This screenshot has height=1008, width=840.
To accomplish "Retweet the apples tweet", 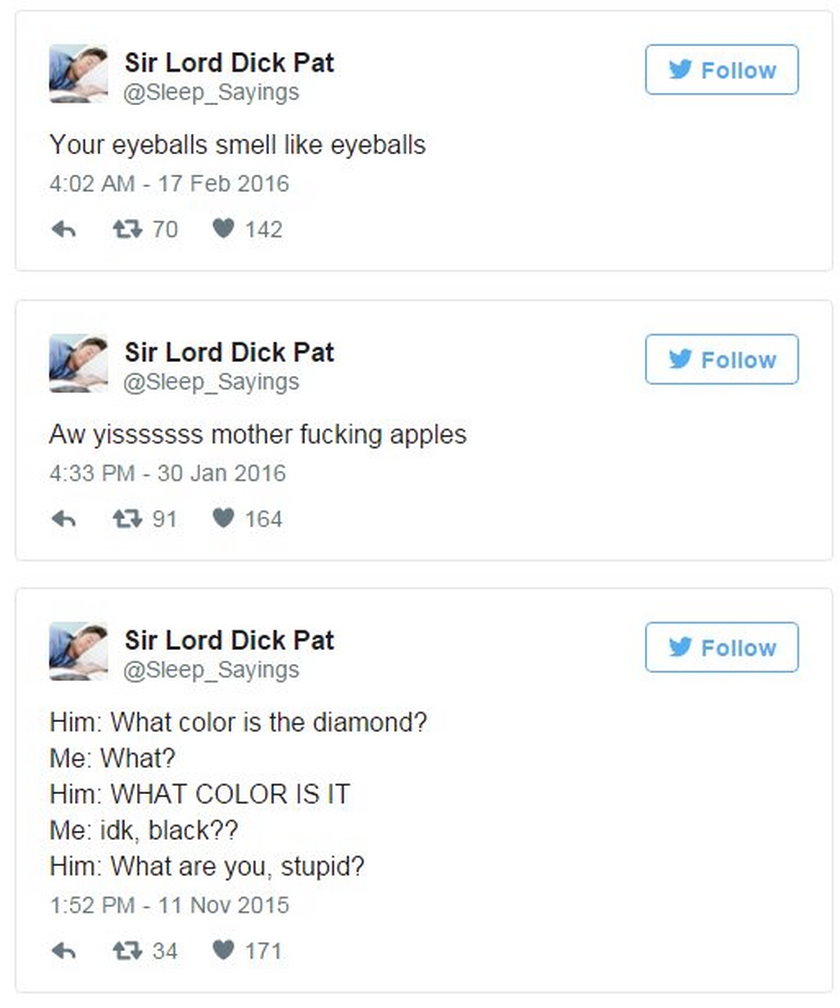I will 125,519.
